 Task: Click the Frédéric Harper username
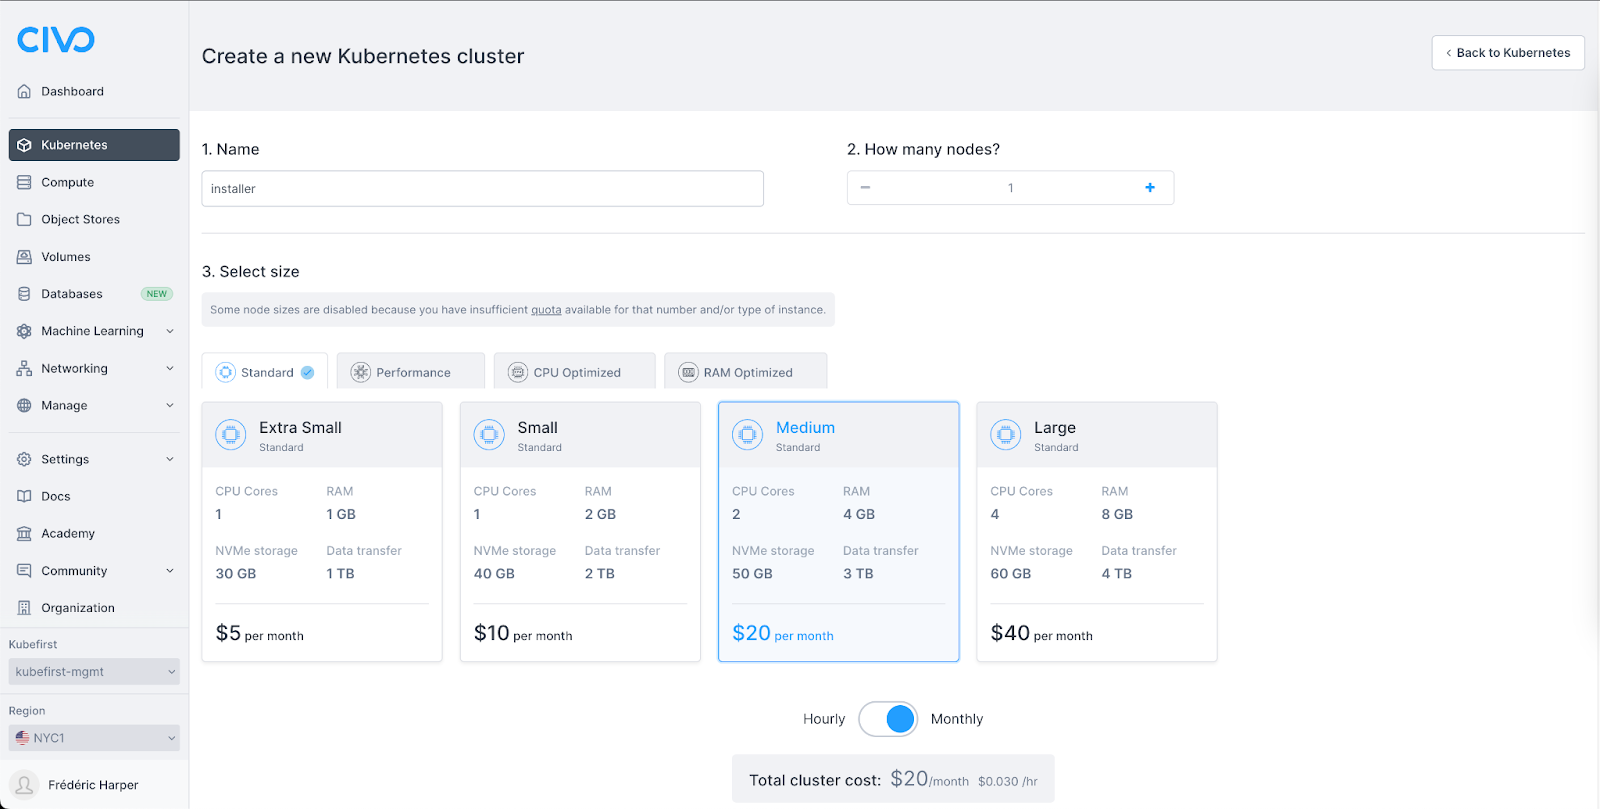[x=93, y=785]
